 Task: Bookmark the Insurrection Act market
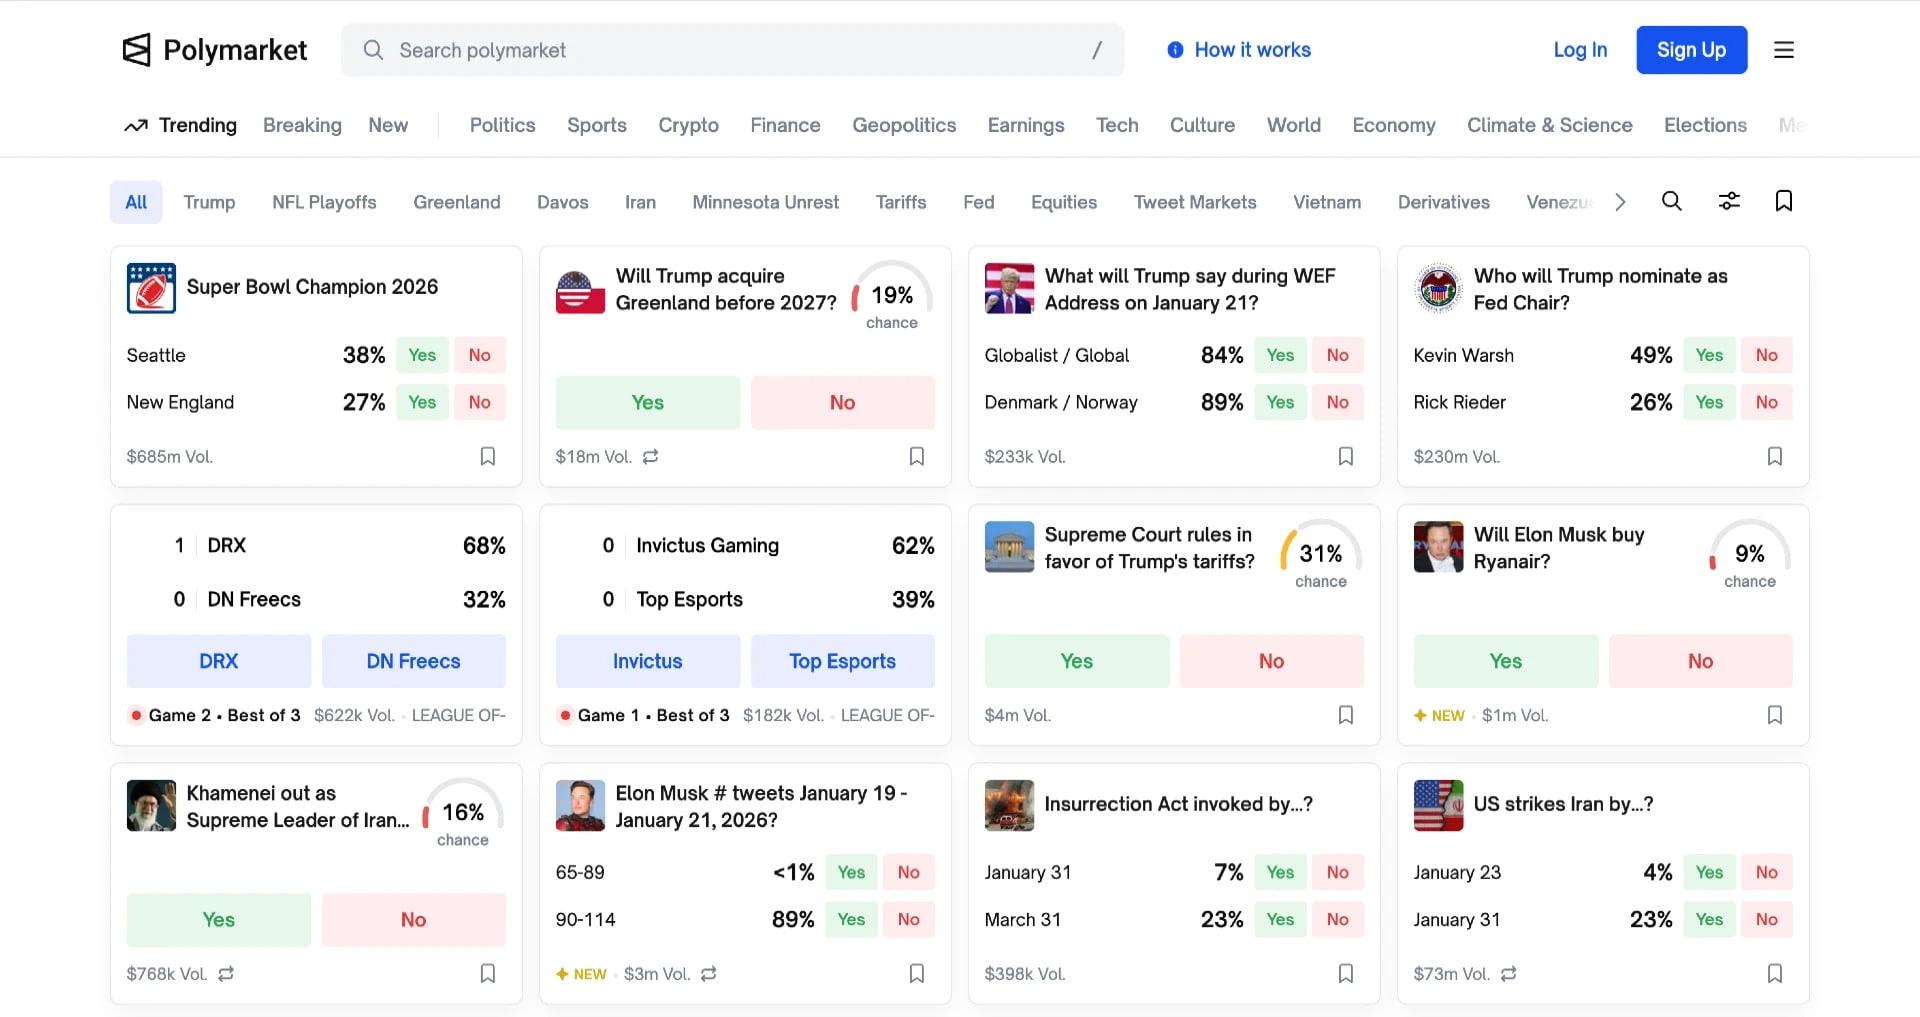point(1346,973)
